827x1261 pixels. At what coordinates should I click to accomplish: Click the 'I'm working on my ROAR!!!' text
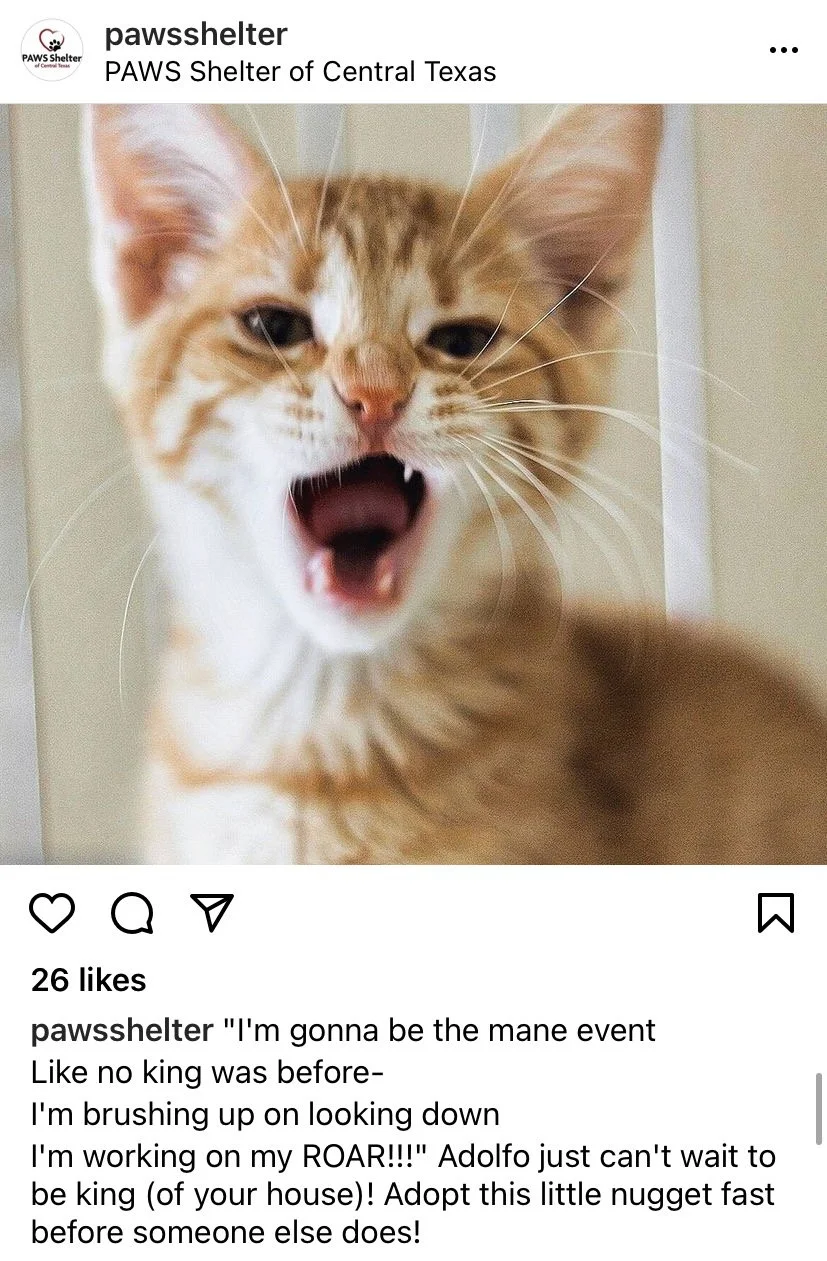click(230, 1157)
